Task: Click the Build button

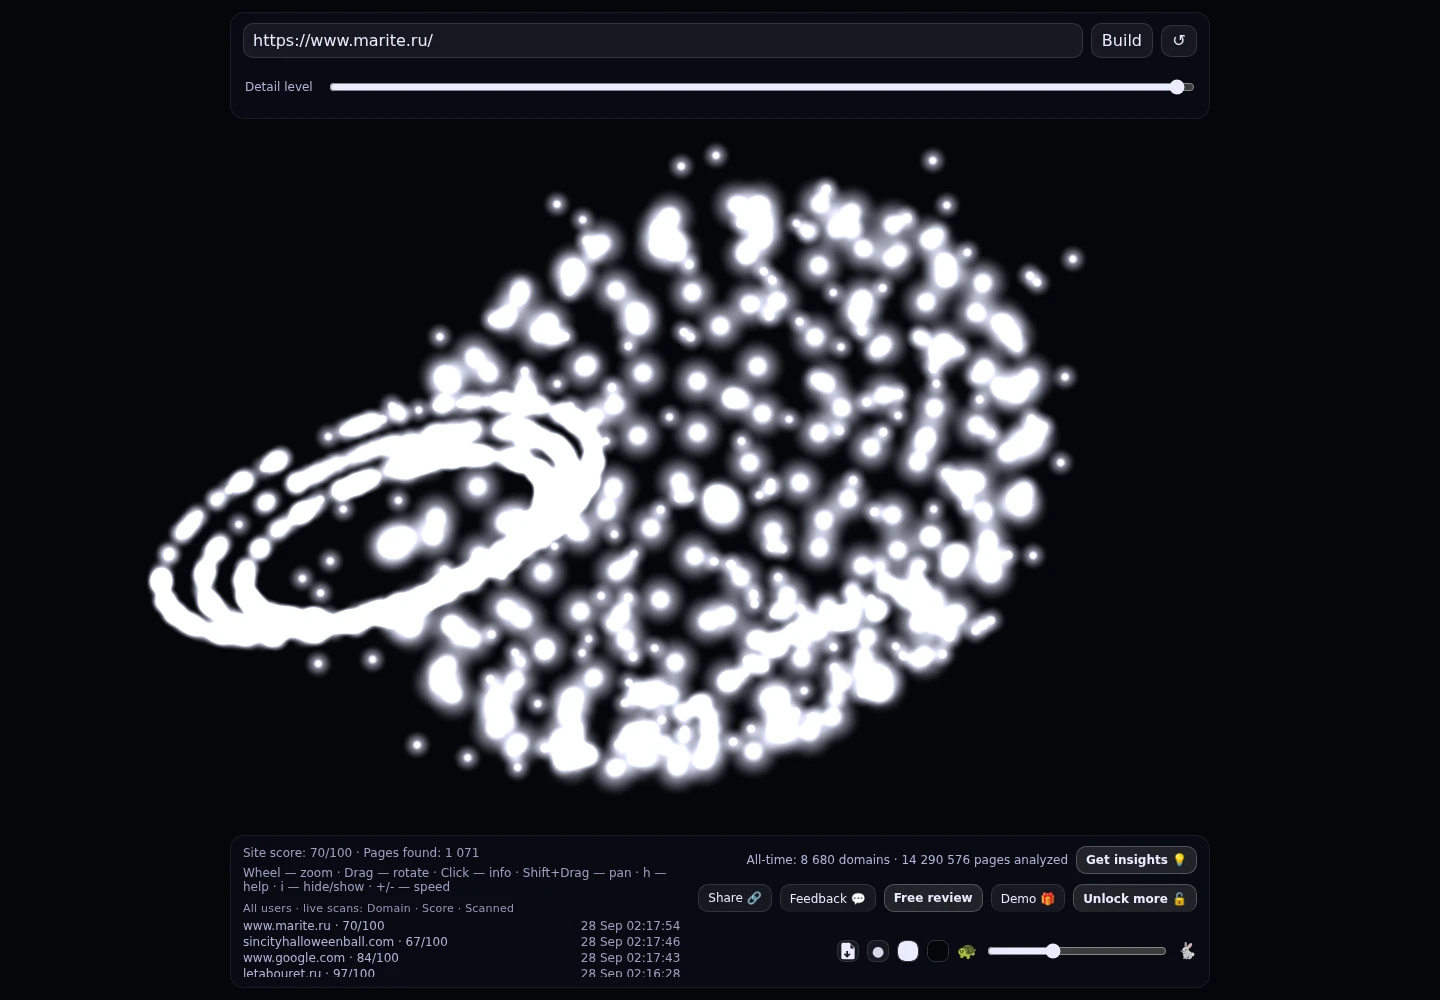Action: (x=1122, y=41)
